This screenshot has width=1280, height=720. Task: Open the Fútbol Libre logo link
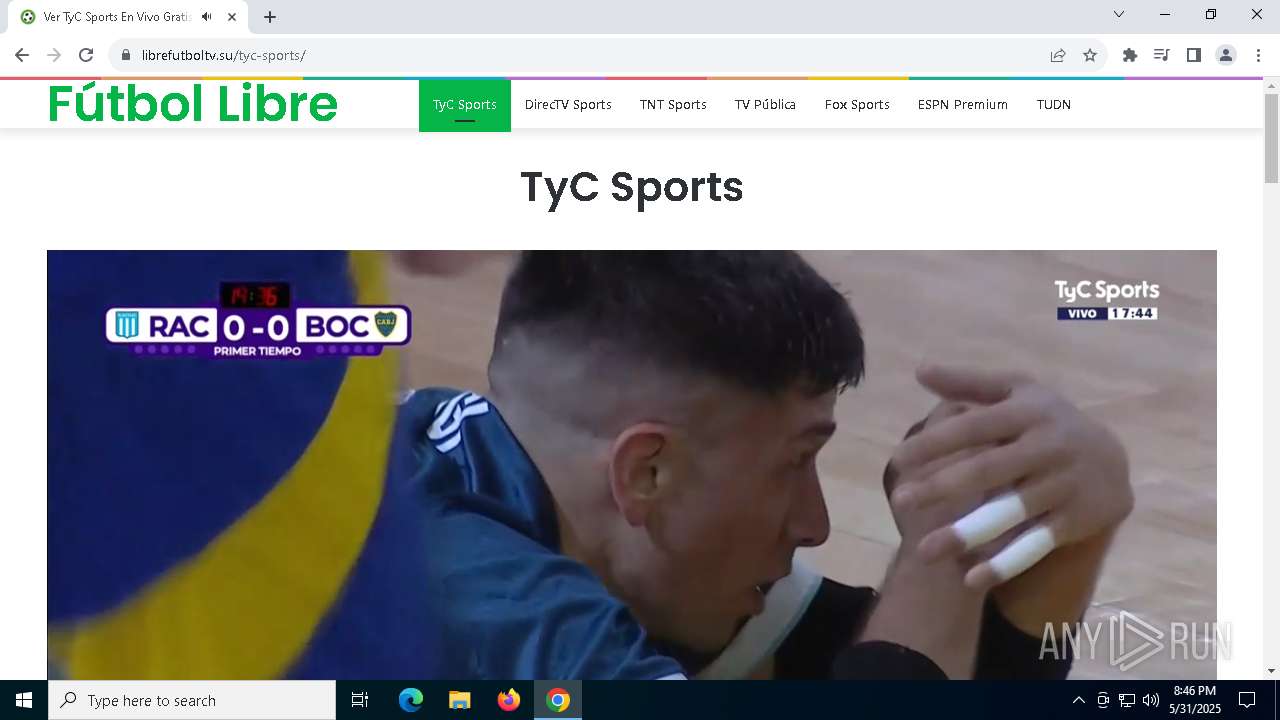[193, 103]
